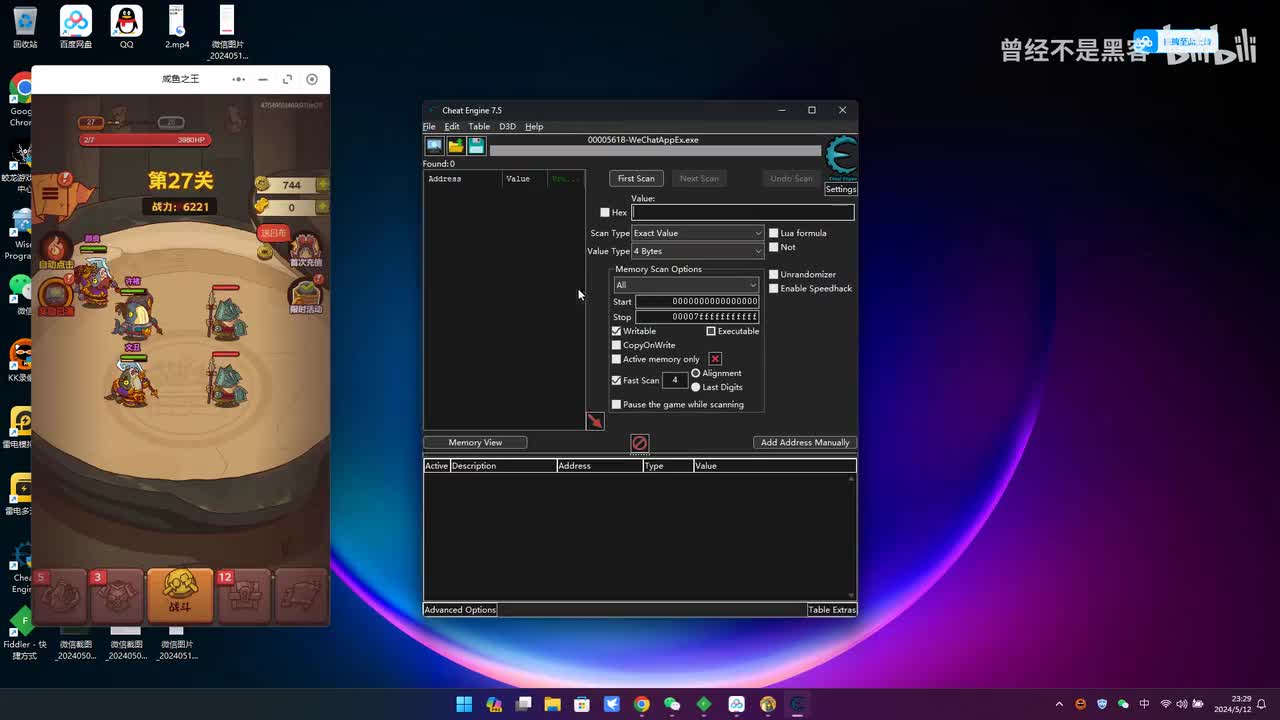Enable Pause the game while scanning
The image size is (1280, 720).
[616, 404]
